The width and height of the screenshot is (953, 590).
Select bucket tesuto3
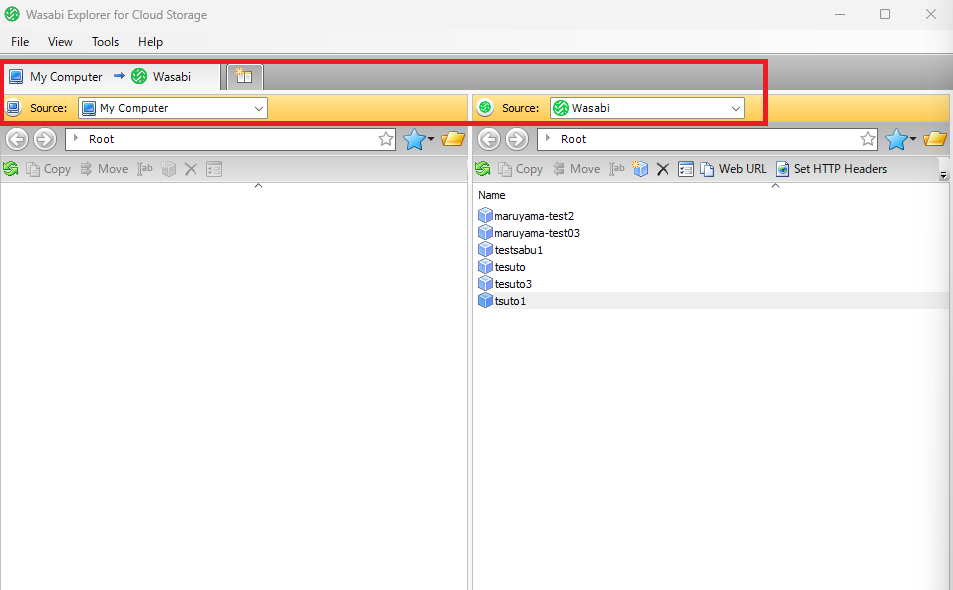pos(505,284)
